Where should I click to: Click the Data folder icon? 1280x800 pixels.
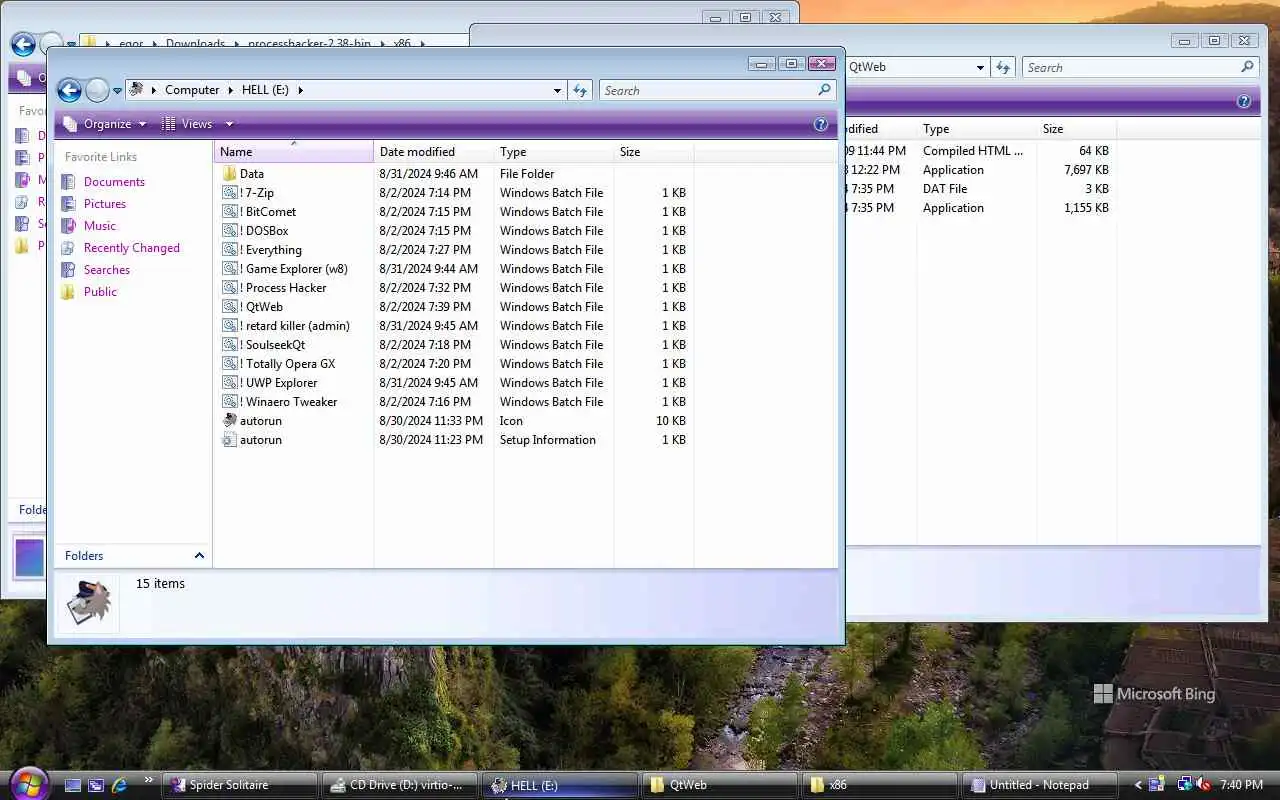(x=230, y=174)
